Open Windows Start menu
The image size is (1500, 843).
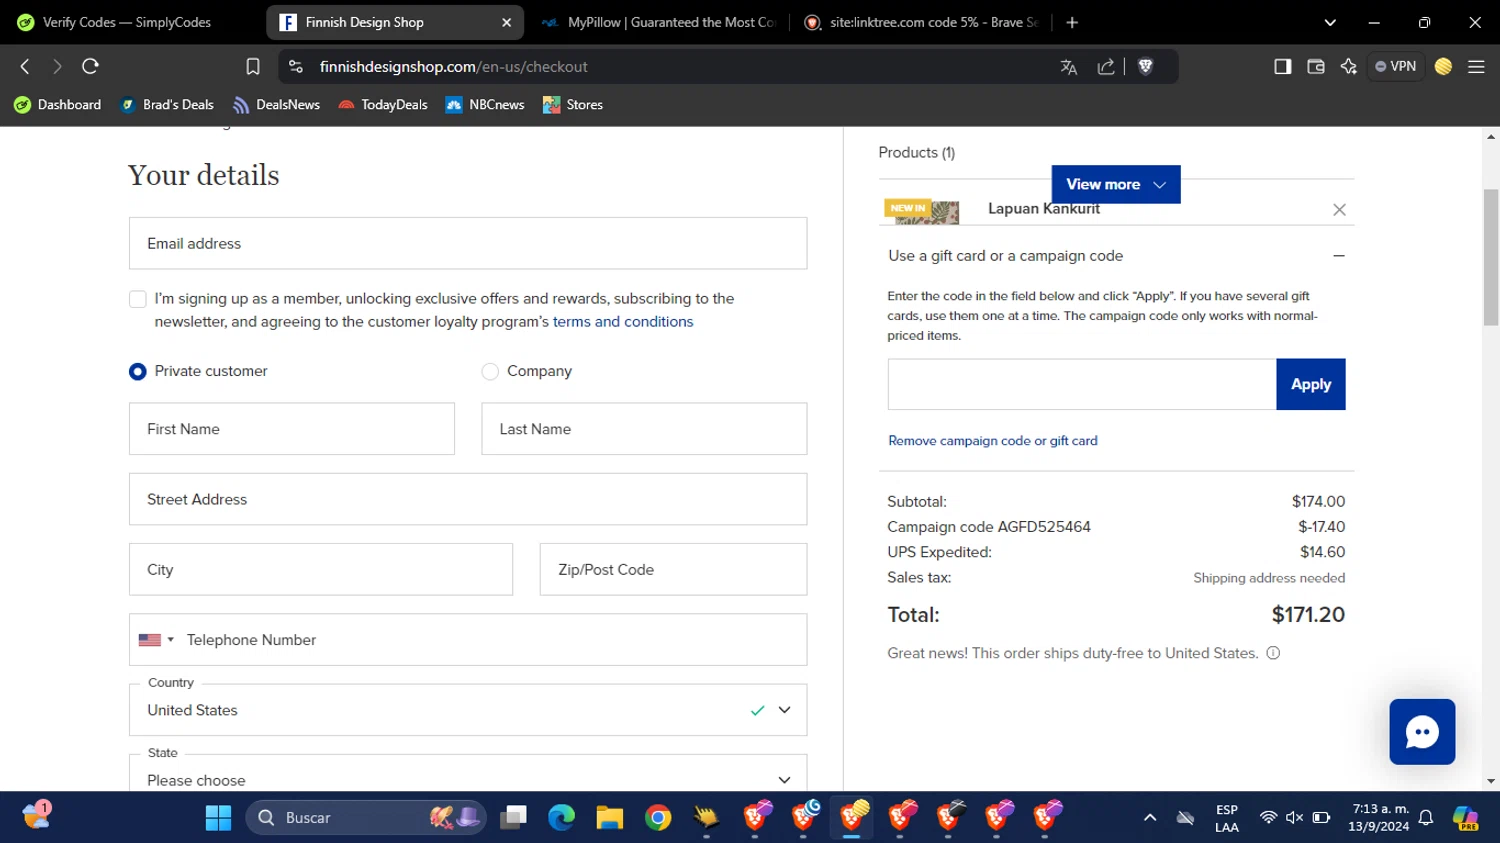(x=218, y=818)
